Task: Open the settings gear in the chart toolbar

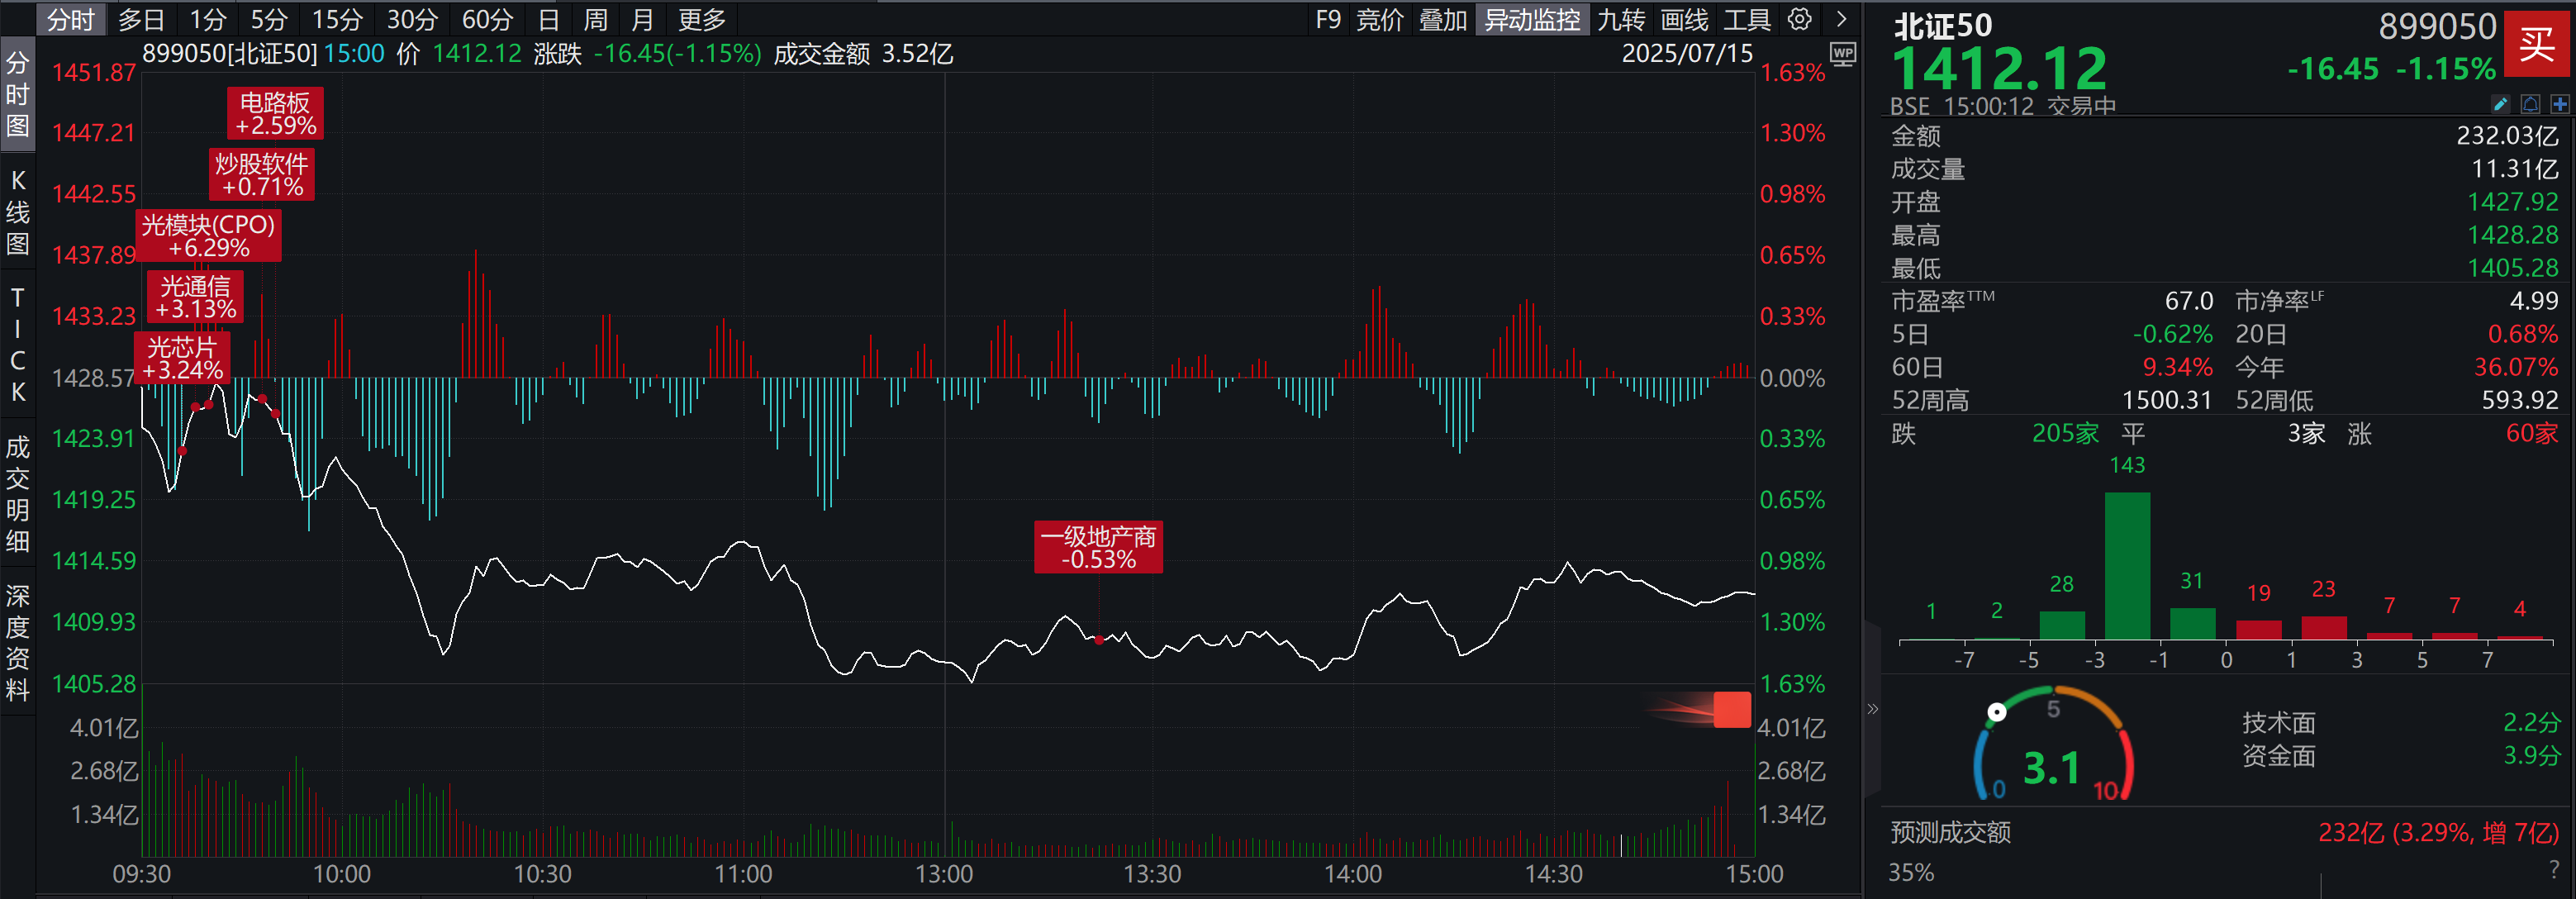Action: 1799,19
